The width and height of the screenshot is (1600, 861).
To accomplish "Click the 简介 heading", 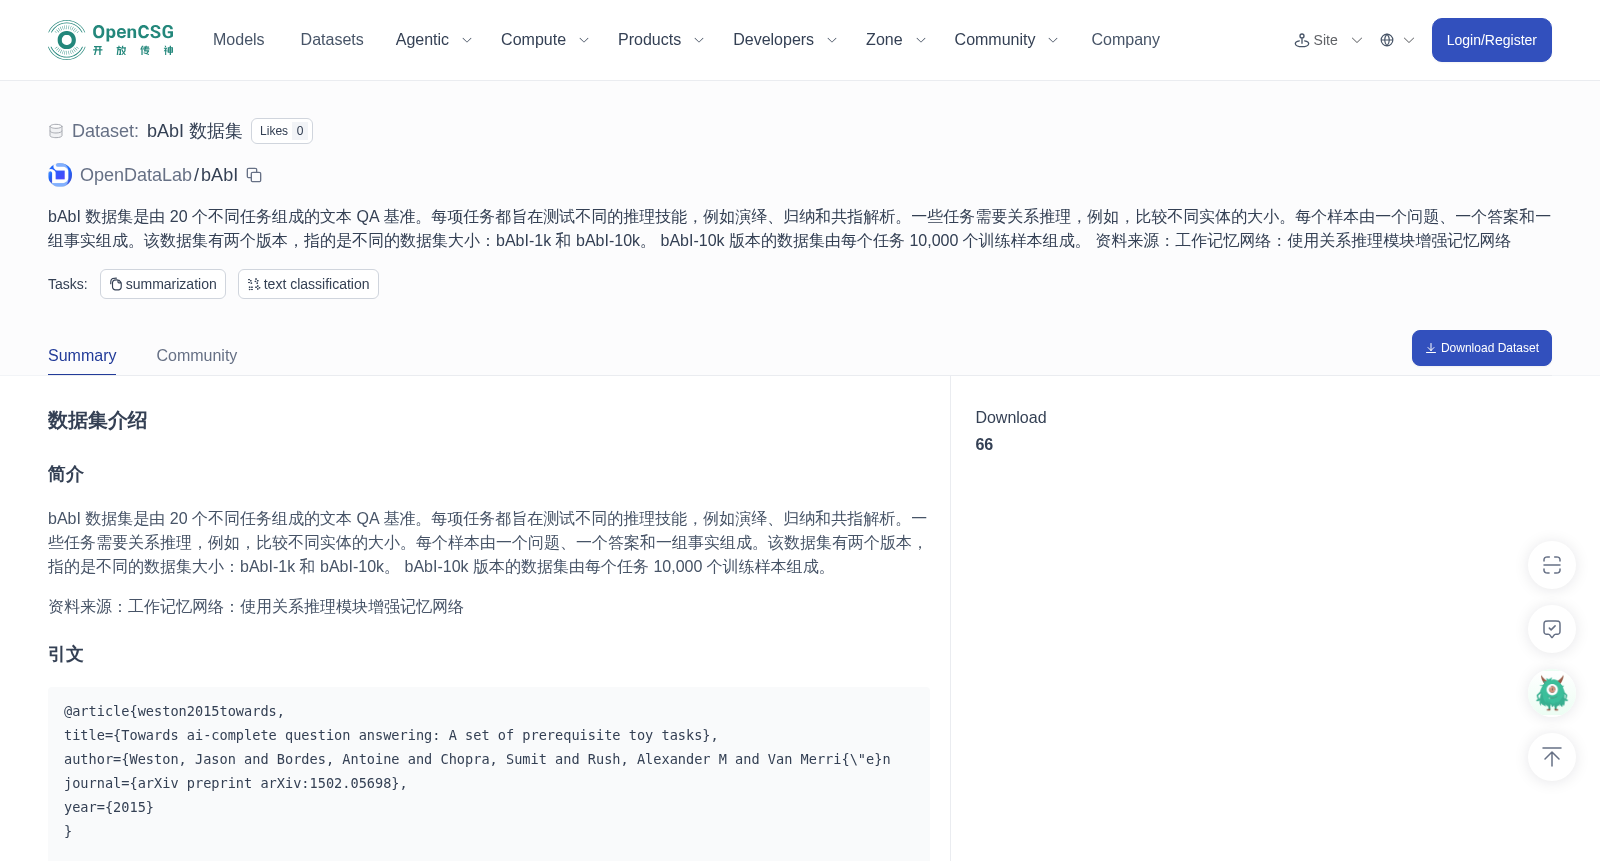I will click(66, 474).
